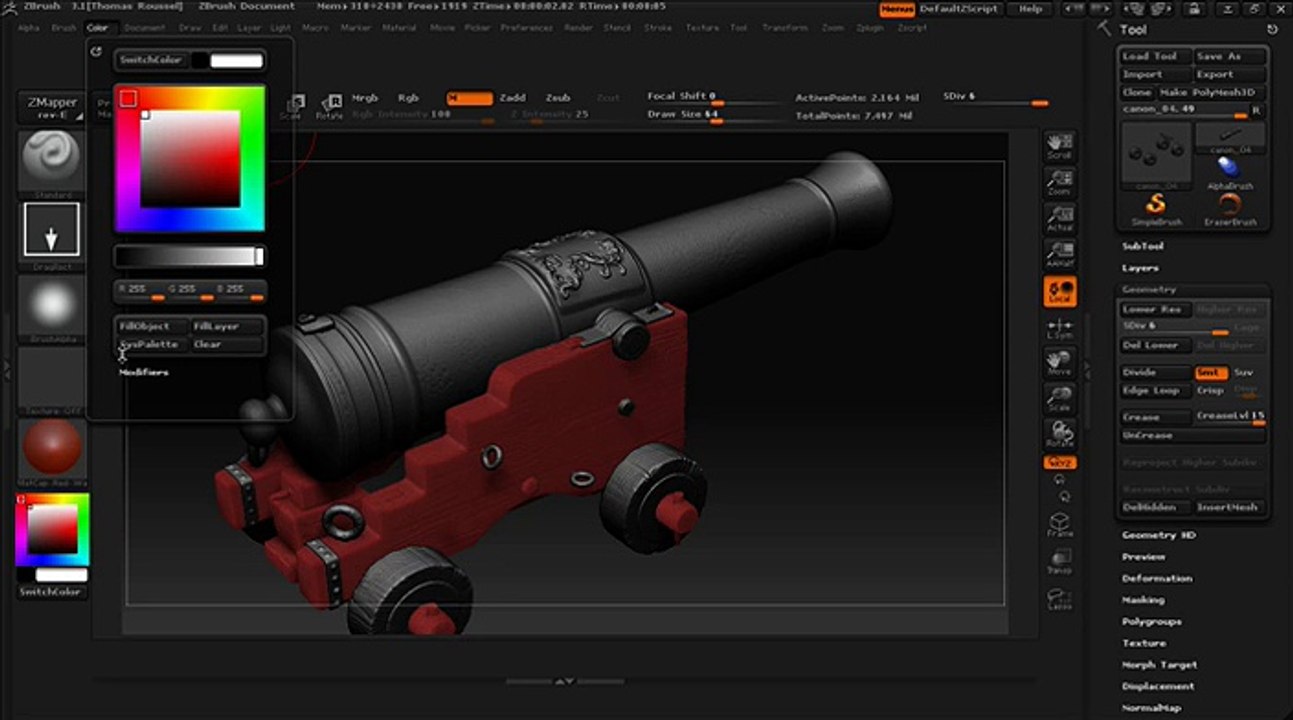Viewport: 1293px width, 720px height.
Task: Click the AAHalf view icon
Action: pos(1059,253)
